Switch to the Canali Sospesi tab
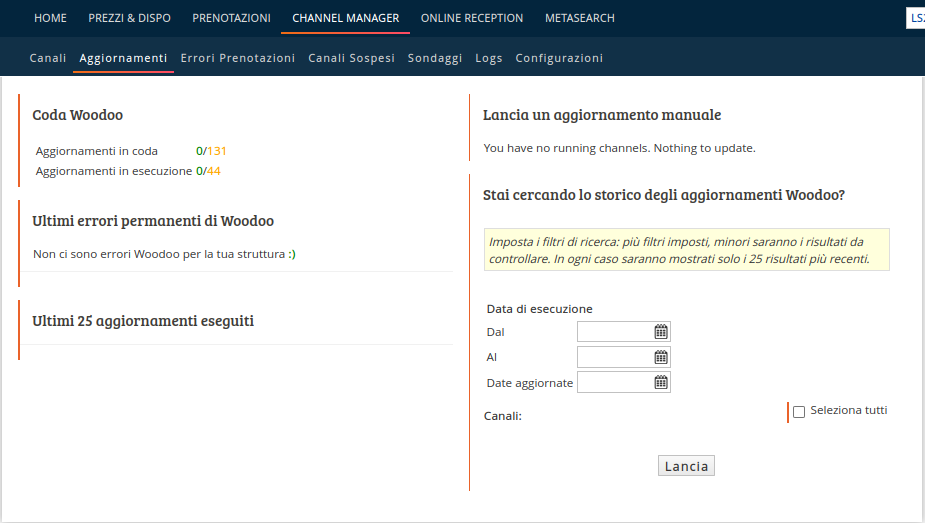The image size is (925, 523). coord(352,58)
